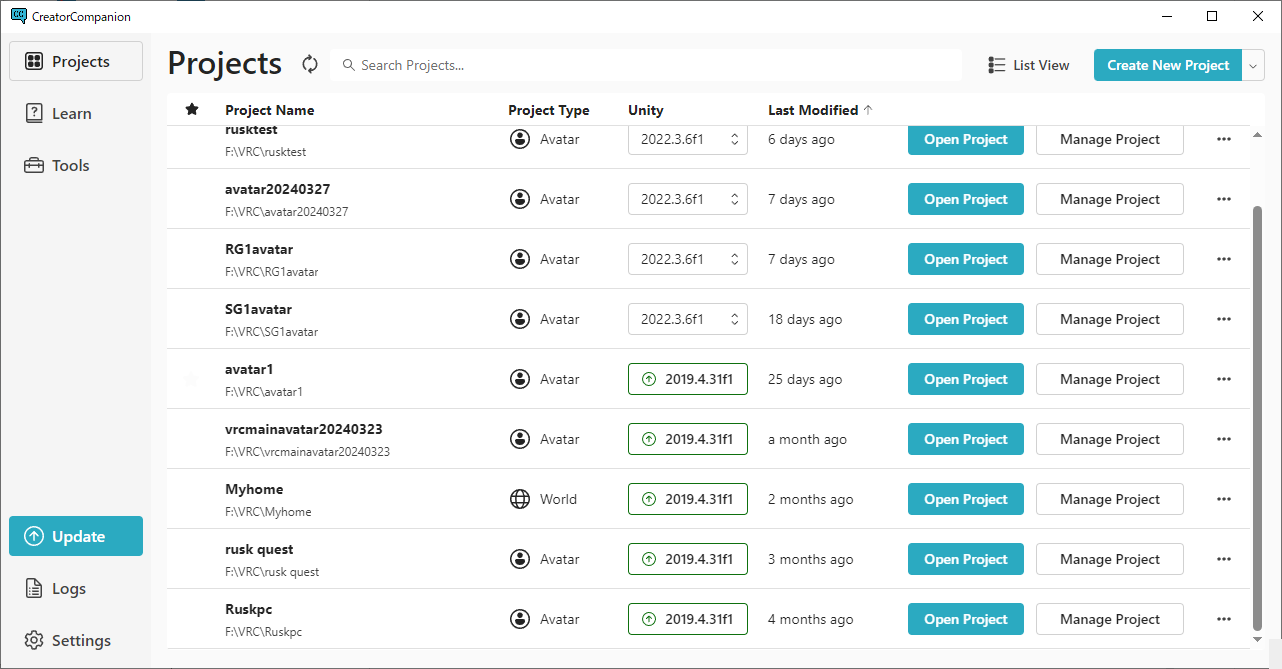The width and height of the screenshot is (1282, 669).
Task: Manage Project for avatar1
Action: [x=1110, y=379]
